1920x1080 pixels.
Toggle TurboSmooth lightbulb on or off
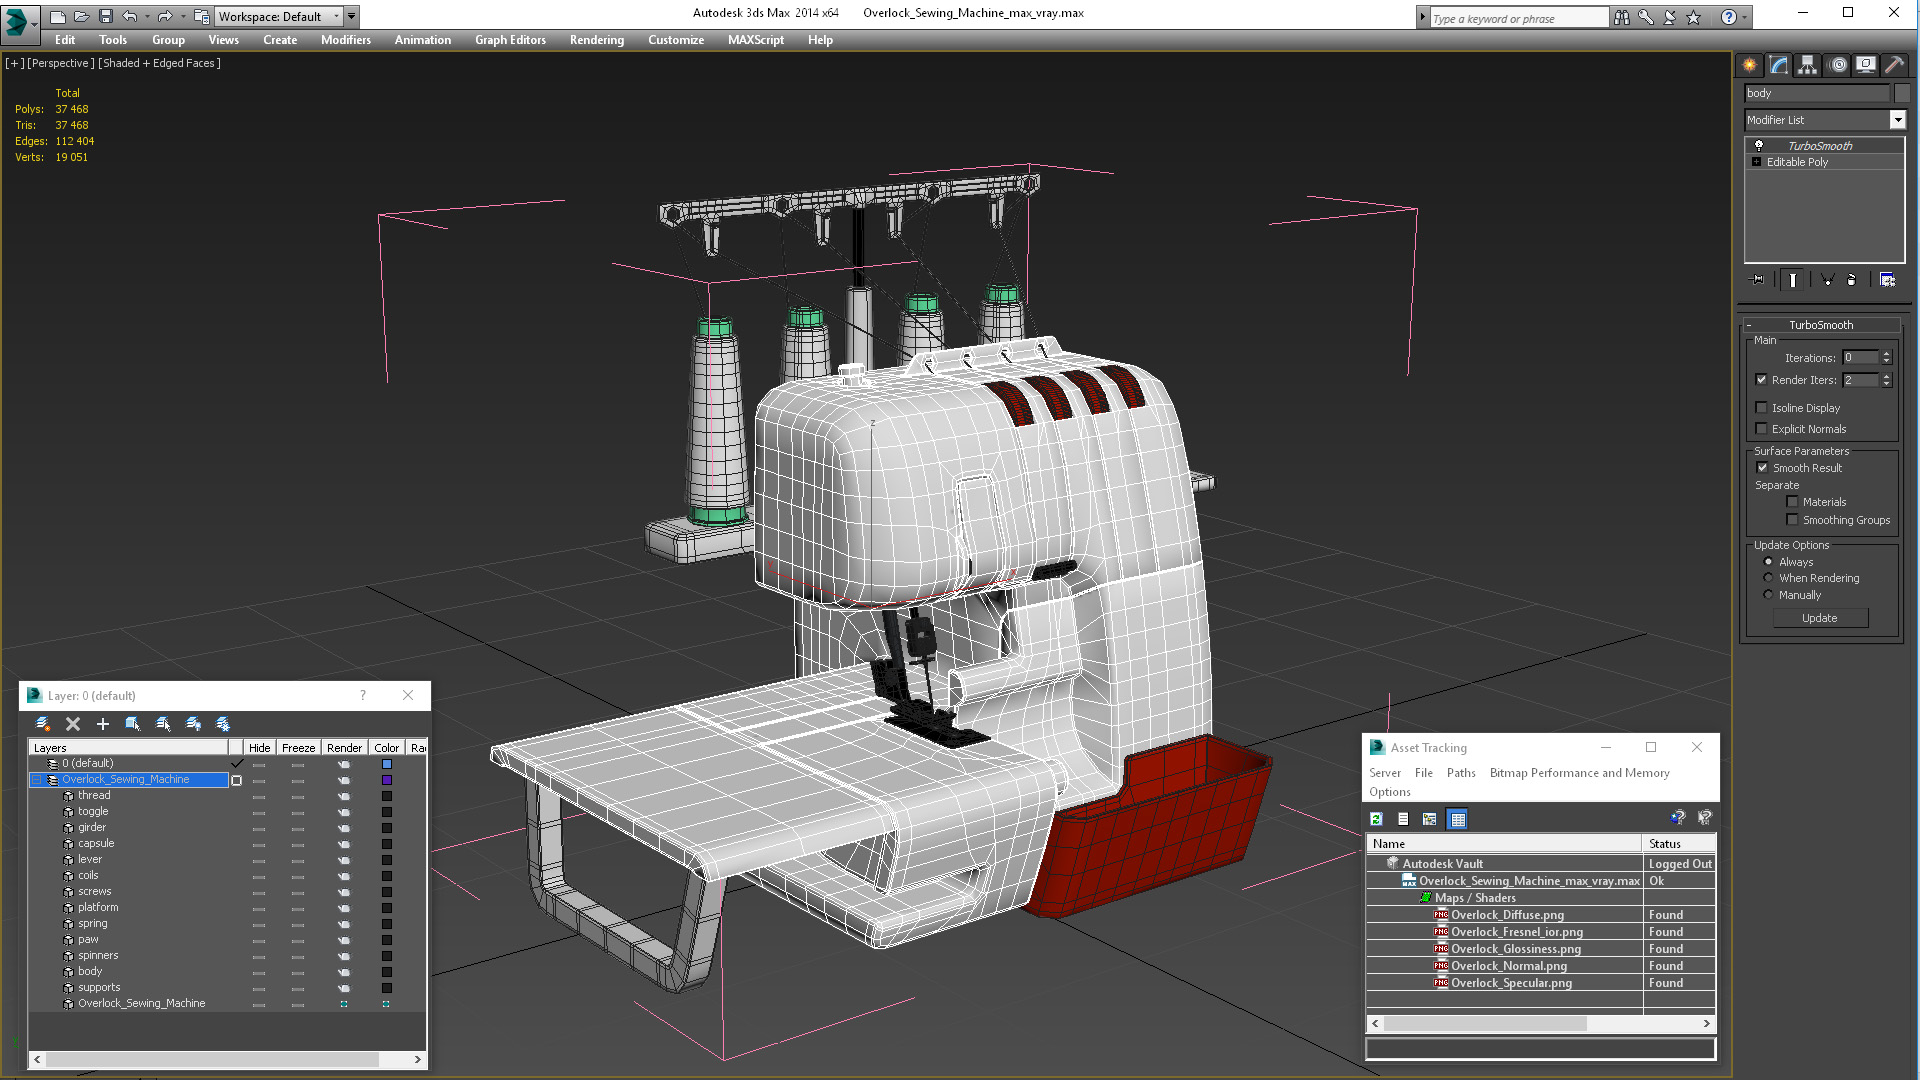click(x=1759, y=146)
